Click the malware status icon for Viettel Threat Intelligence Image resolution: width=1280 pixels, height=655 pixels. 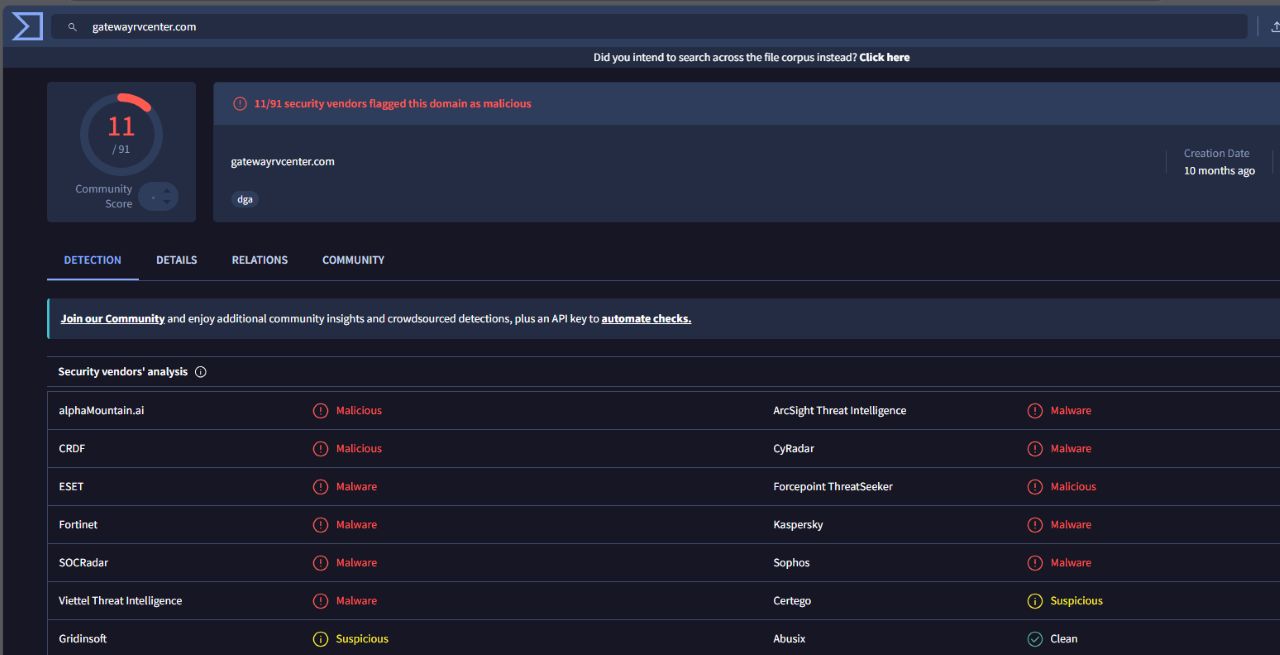point(320,601)
